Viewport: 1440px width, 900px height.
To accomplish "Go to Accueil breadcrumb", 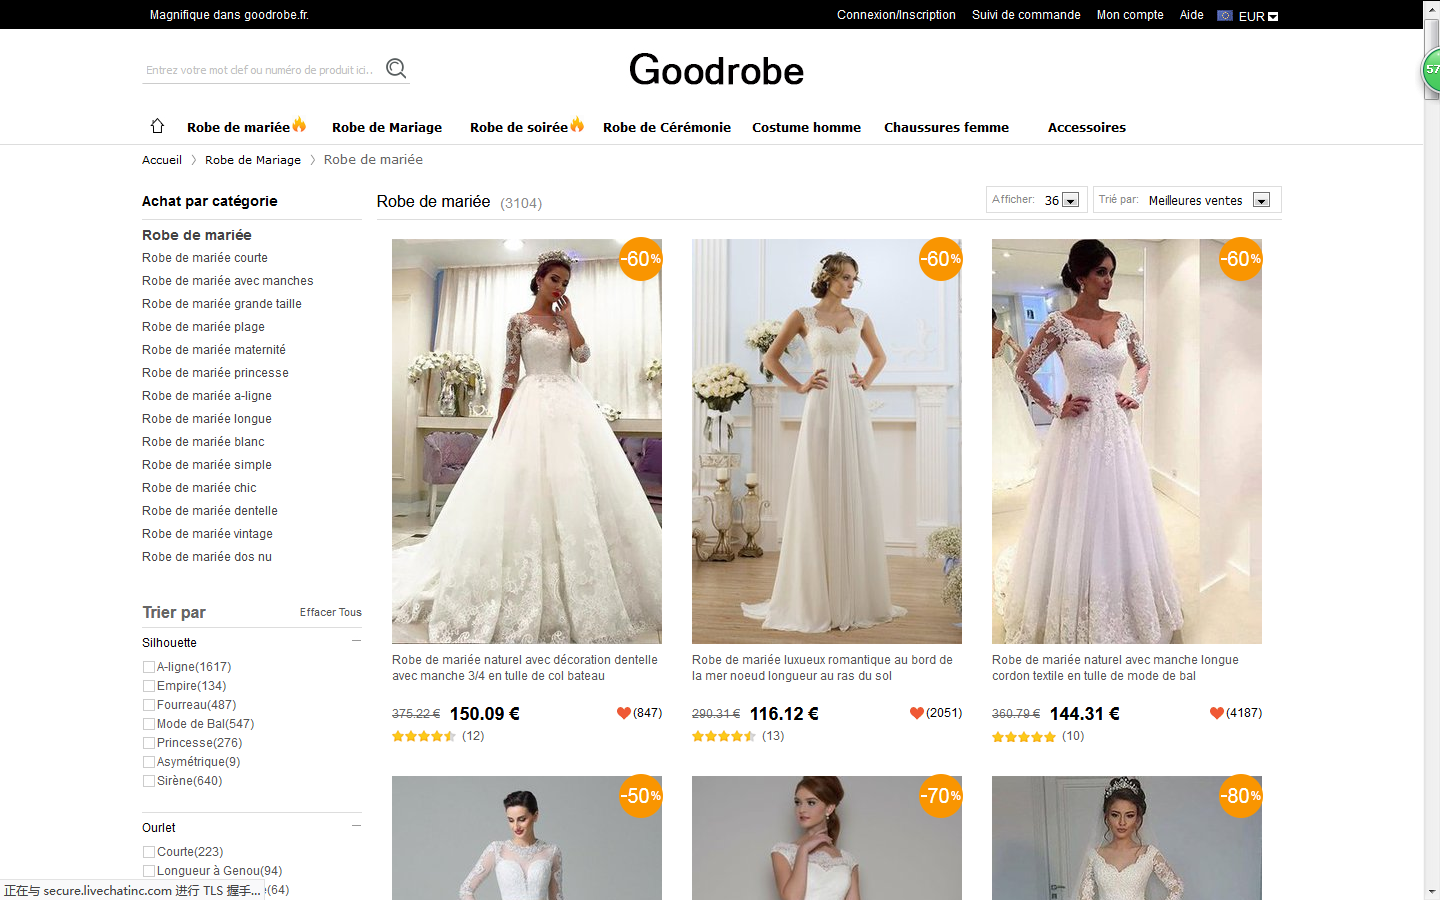I will coord(162,160).
